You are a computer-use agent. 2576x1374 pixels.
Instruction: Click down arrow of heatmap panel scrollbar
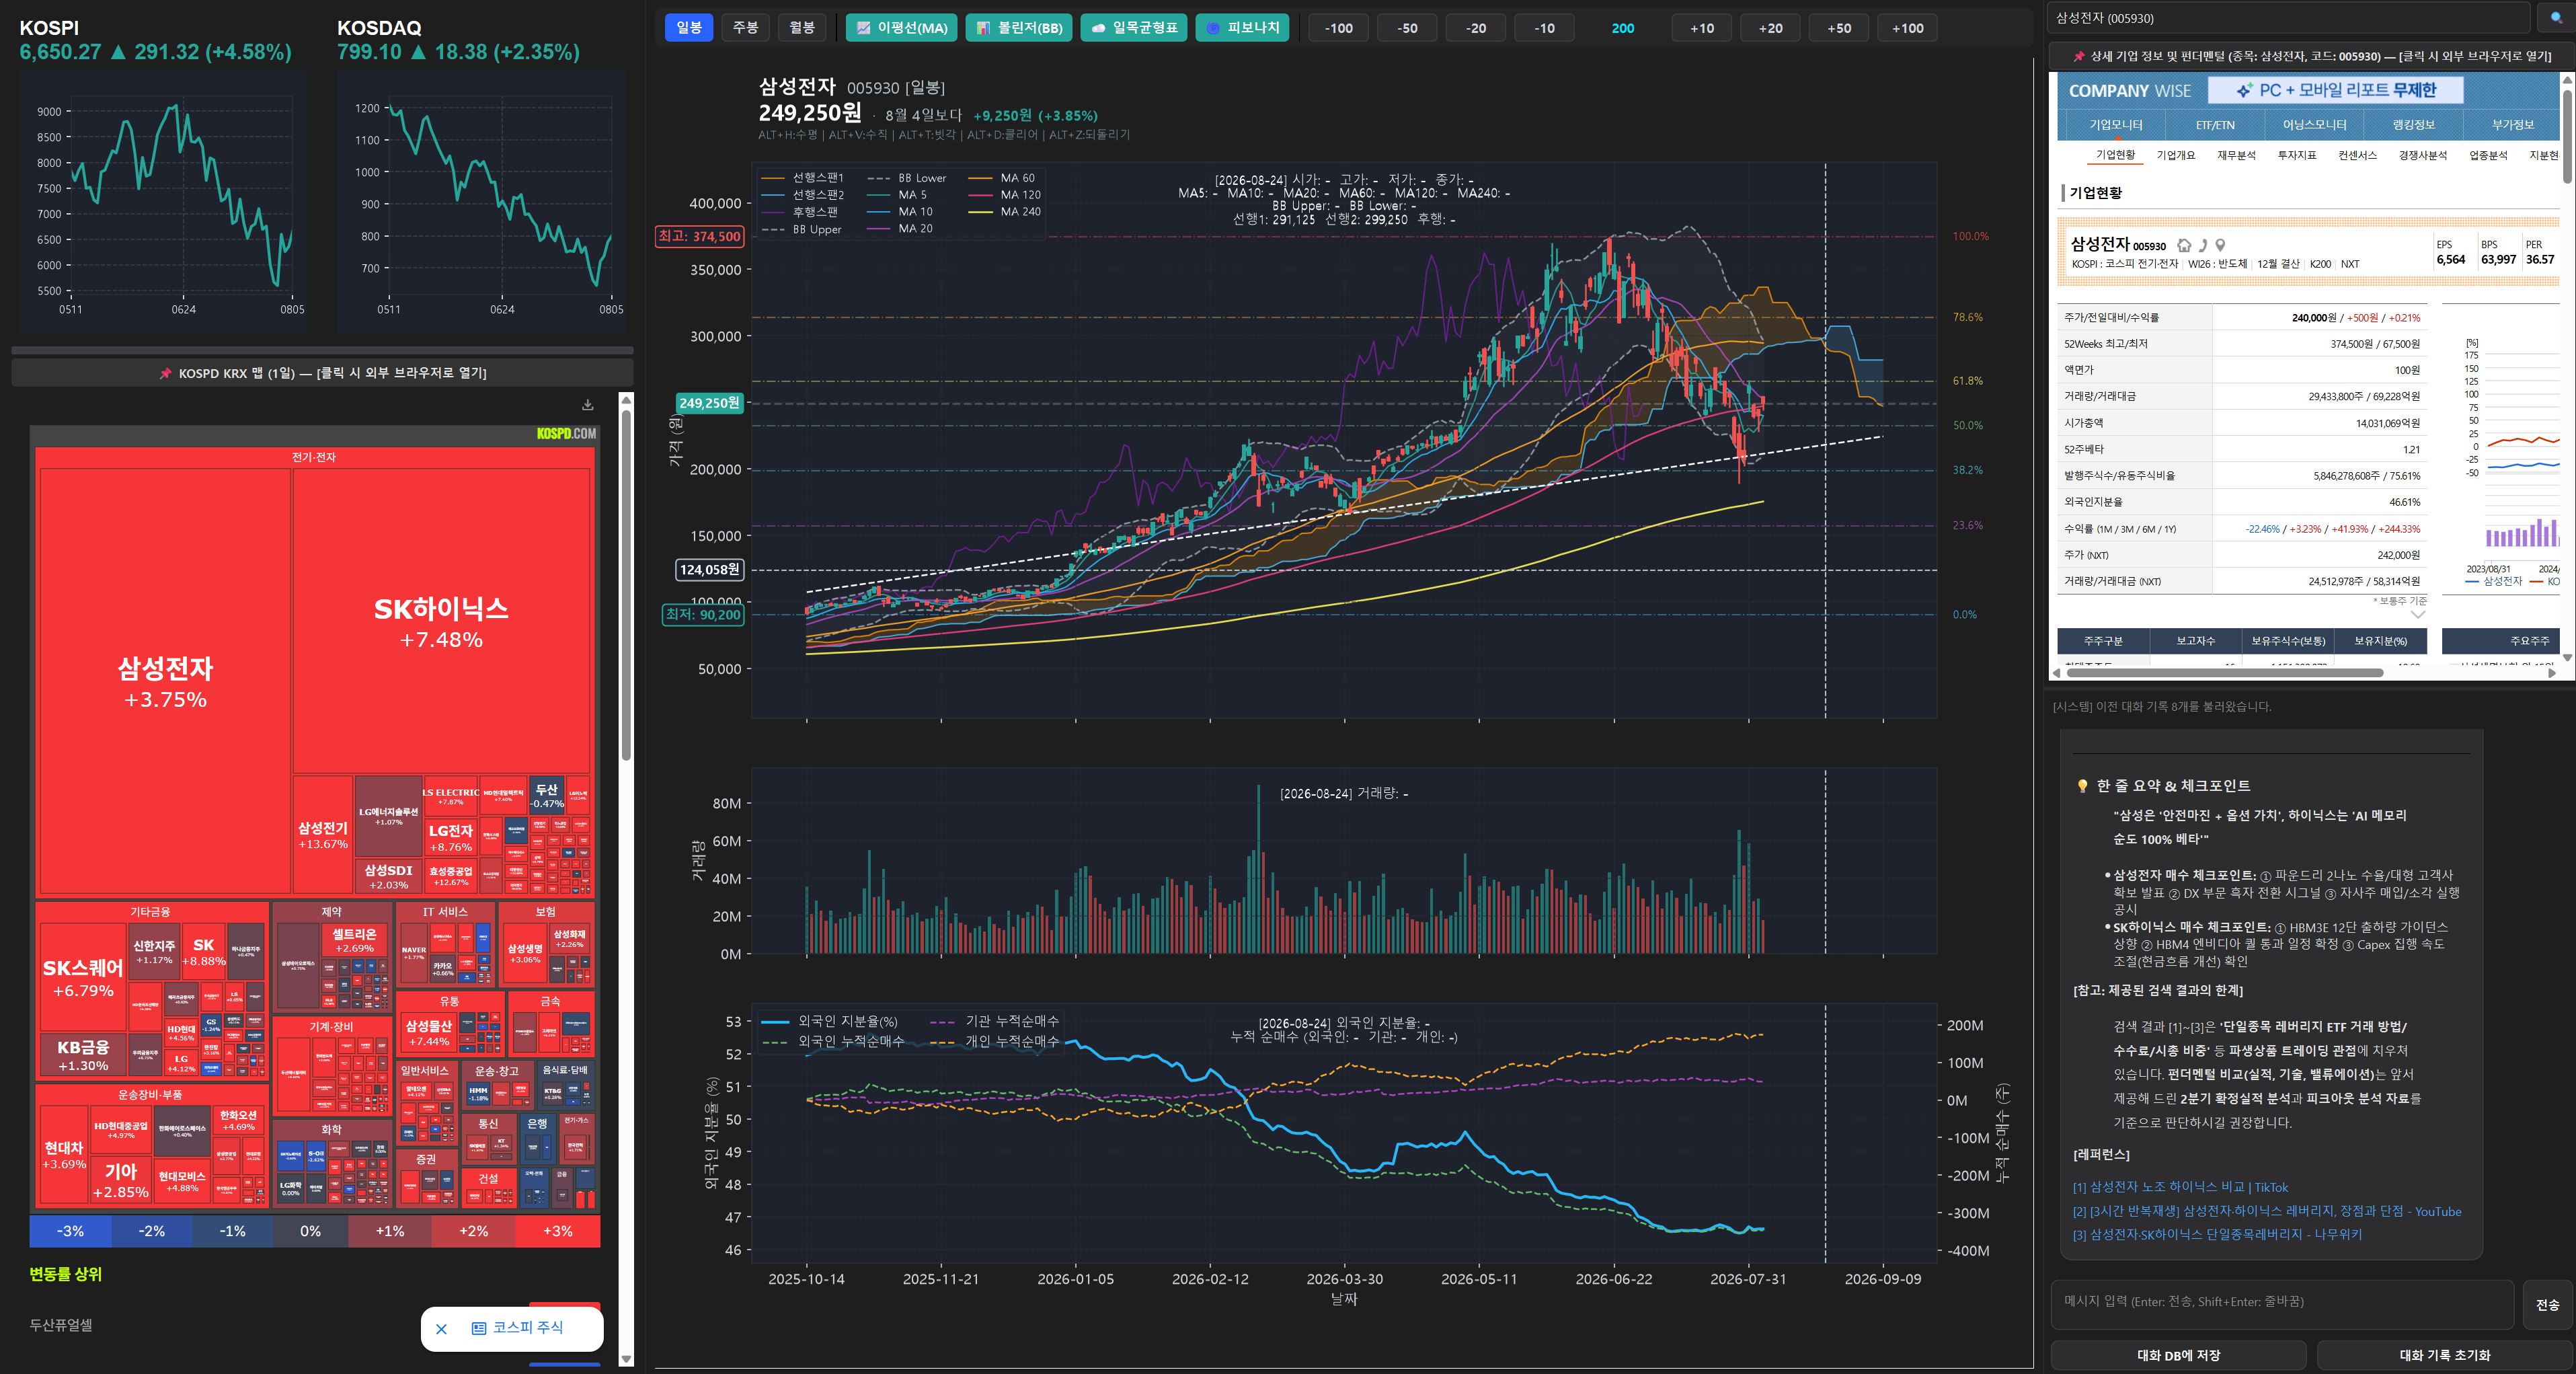(x=627, y=1359)
